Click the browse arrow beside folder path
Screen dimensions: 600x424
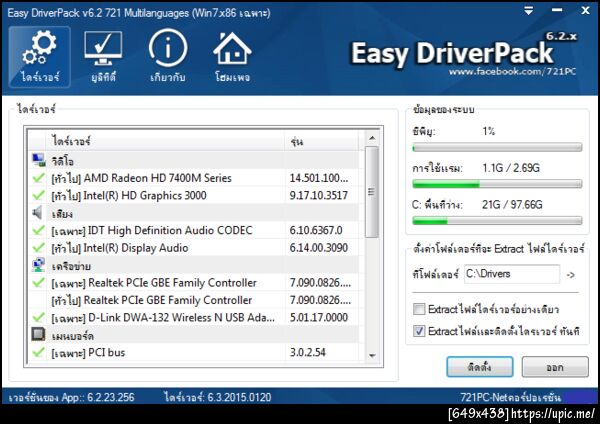click(570, 275)
